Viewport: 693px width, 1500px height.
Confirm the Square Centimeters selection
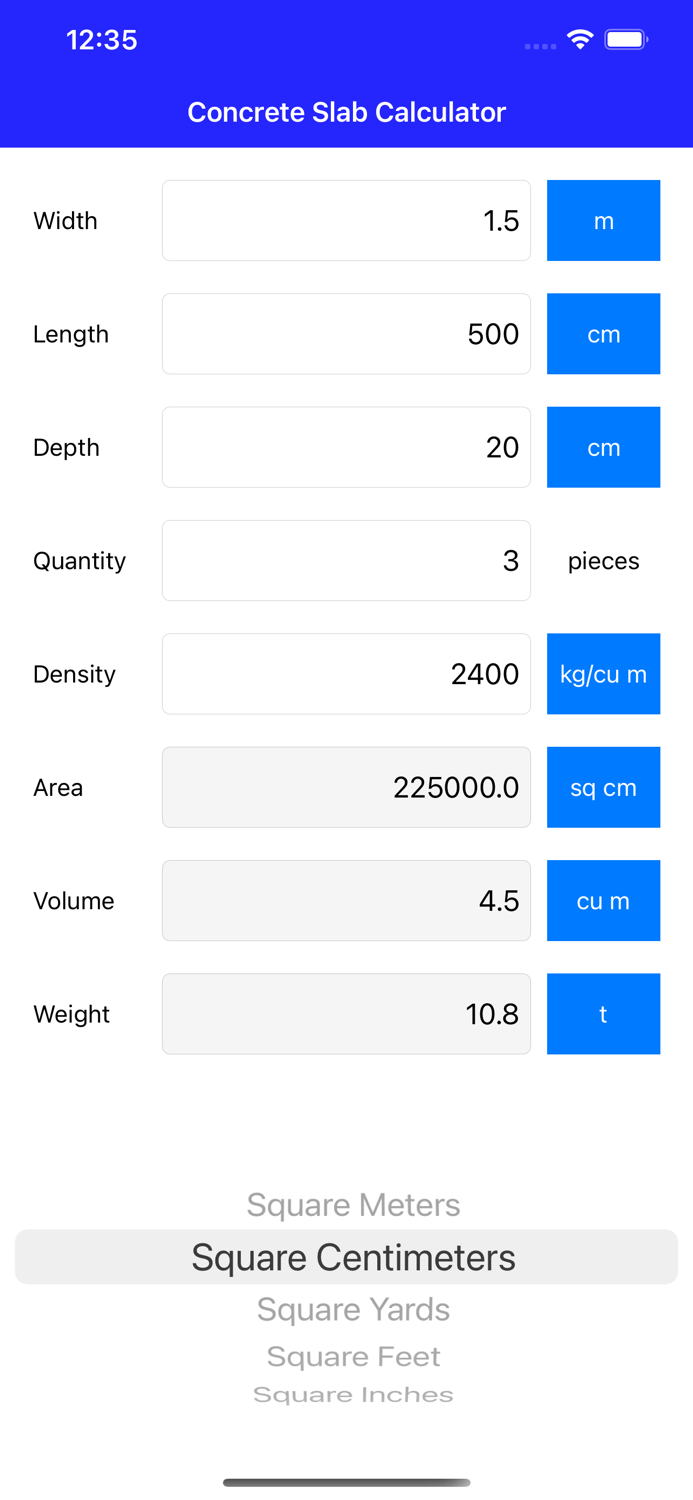pos(353,1257)
